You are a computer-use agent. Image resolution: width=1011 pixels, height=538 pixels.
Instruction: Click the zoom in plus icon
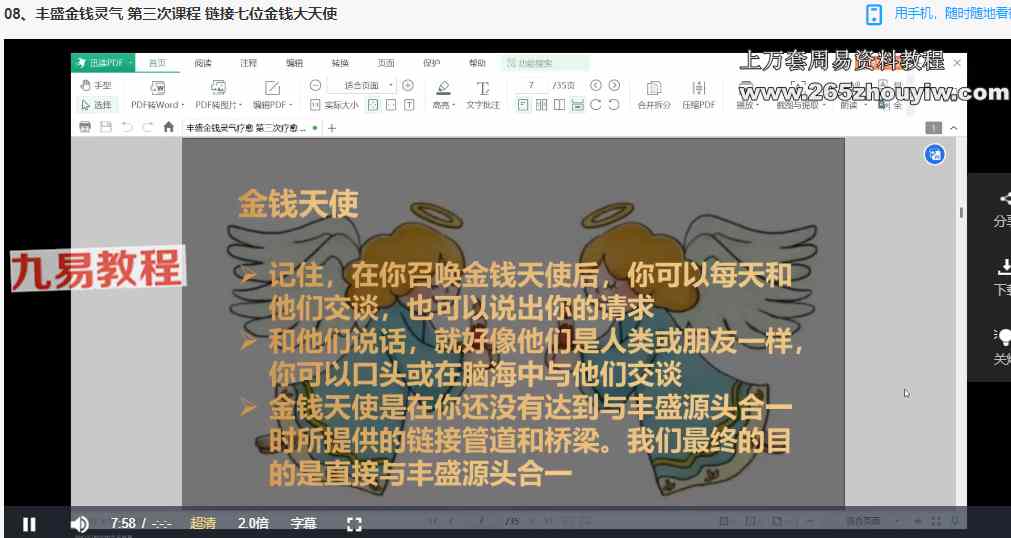point(408,86)
